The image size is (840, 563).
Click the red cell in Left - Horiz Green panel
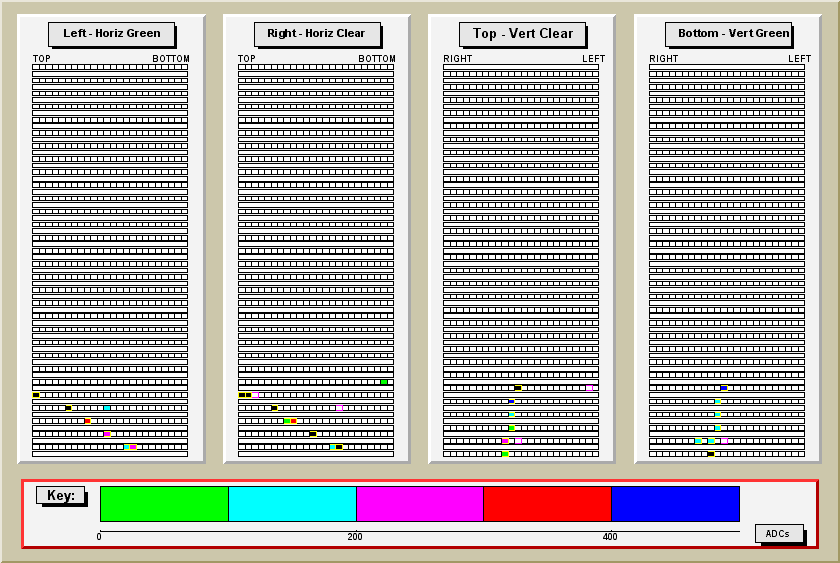coord(87,421)
